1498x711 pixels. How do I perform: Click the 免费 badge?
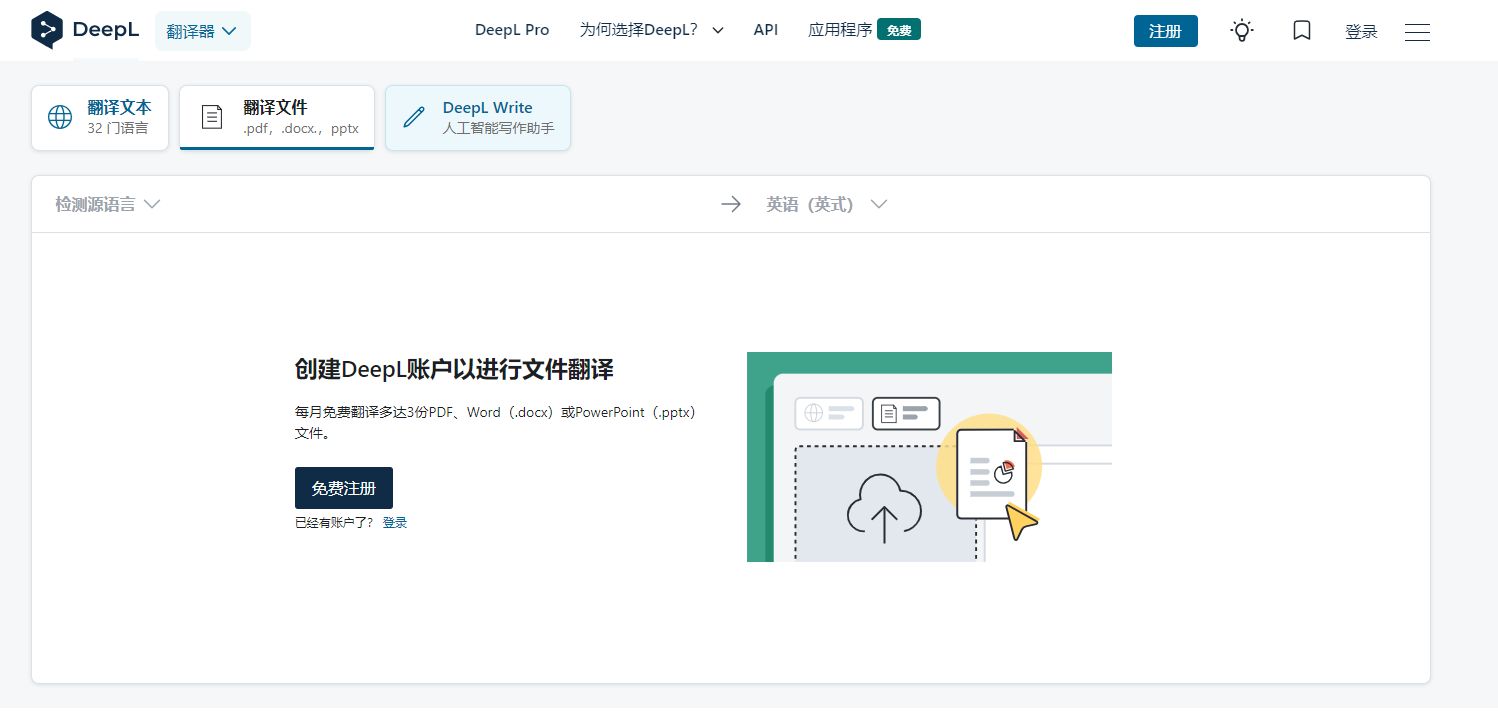(x=899, y=30)
